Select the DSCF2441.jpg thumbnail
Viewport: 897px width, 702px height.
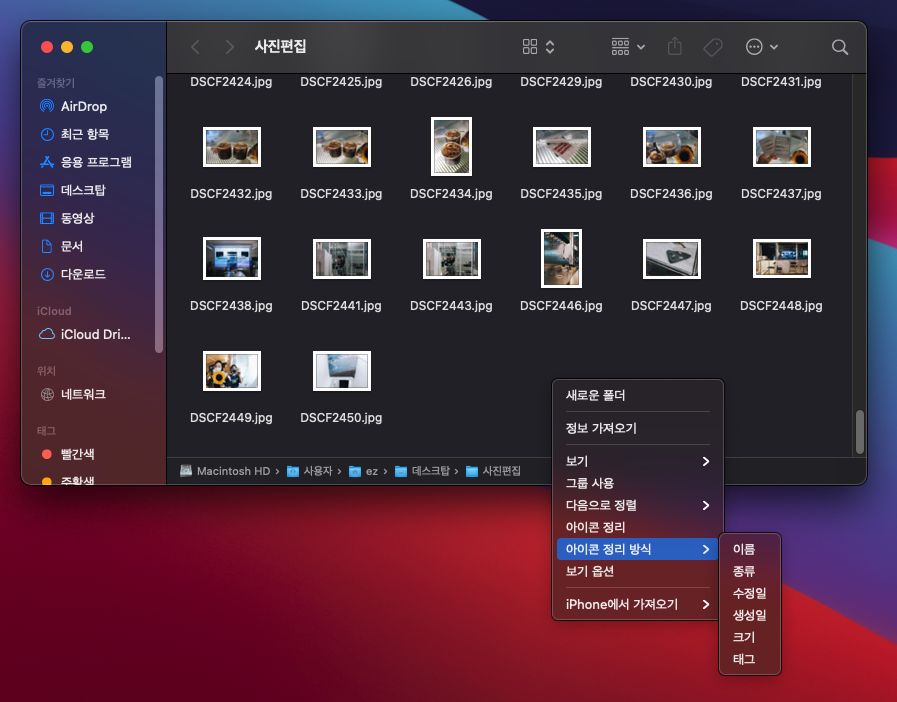tap(342, 259)
